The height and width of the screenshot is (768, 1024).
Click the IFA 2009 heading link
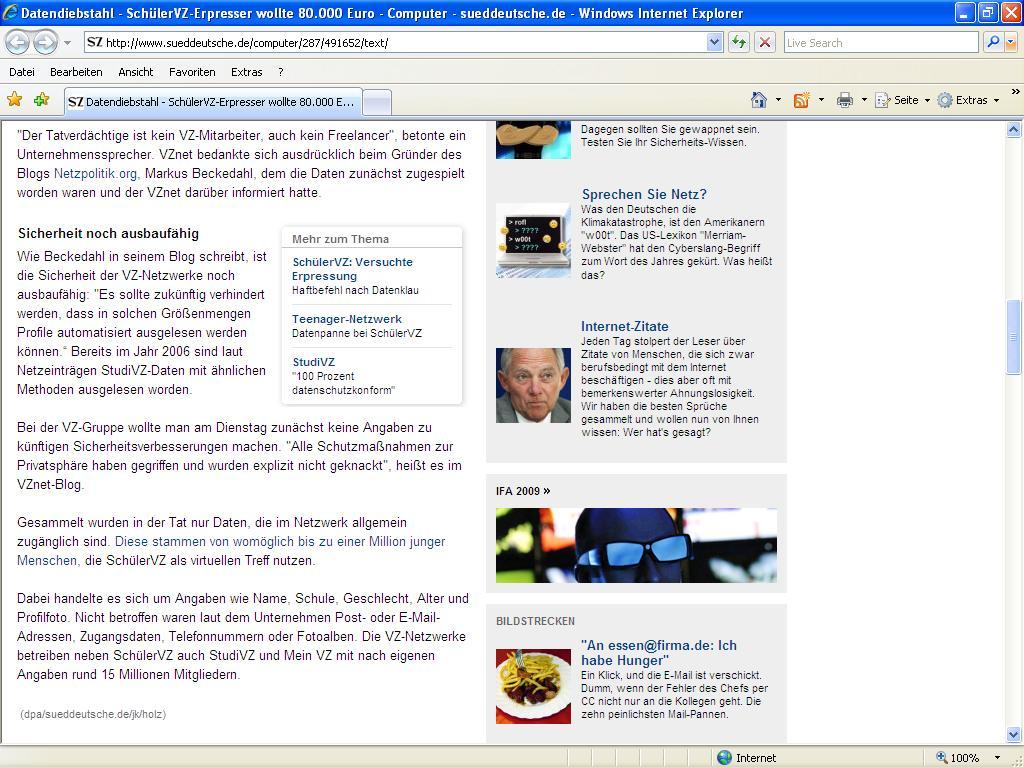coord(523,491)
